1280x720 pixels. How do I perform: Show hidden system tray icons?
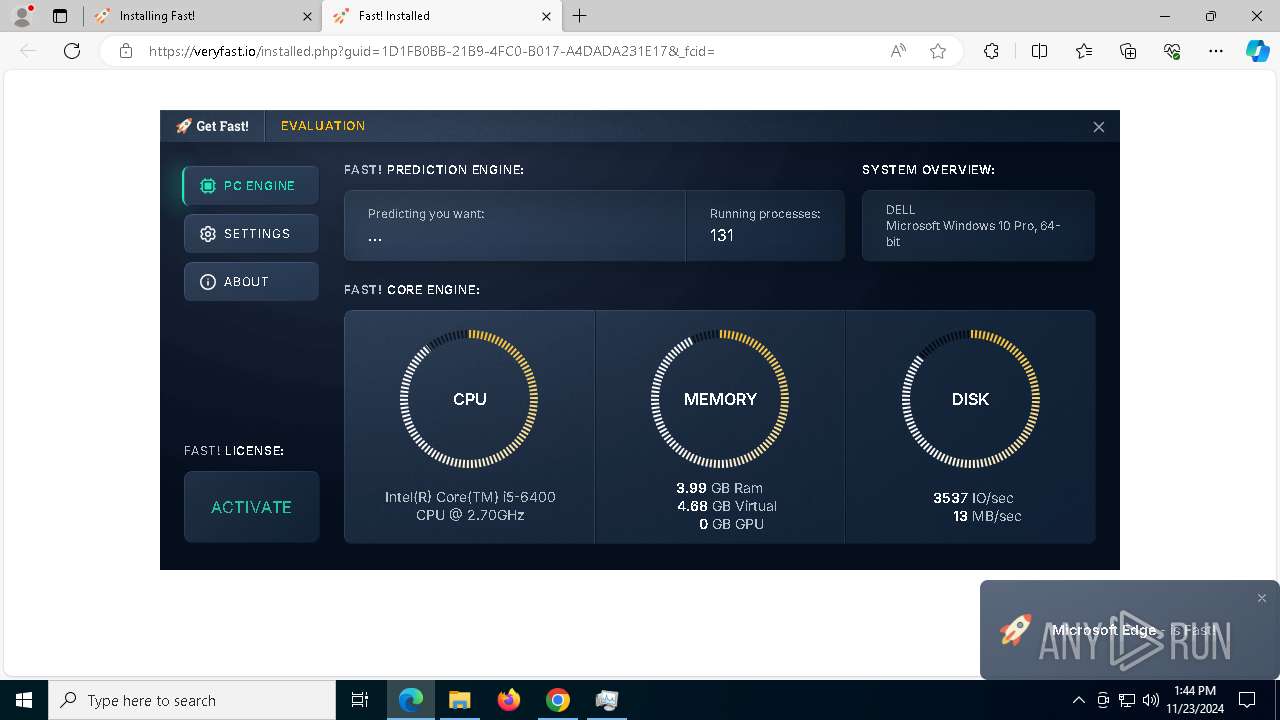pos(1079,700)
